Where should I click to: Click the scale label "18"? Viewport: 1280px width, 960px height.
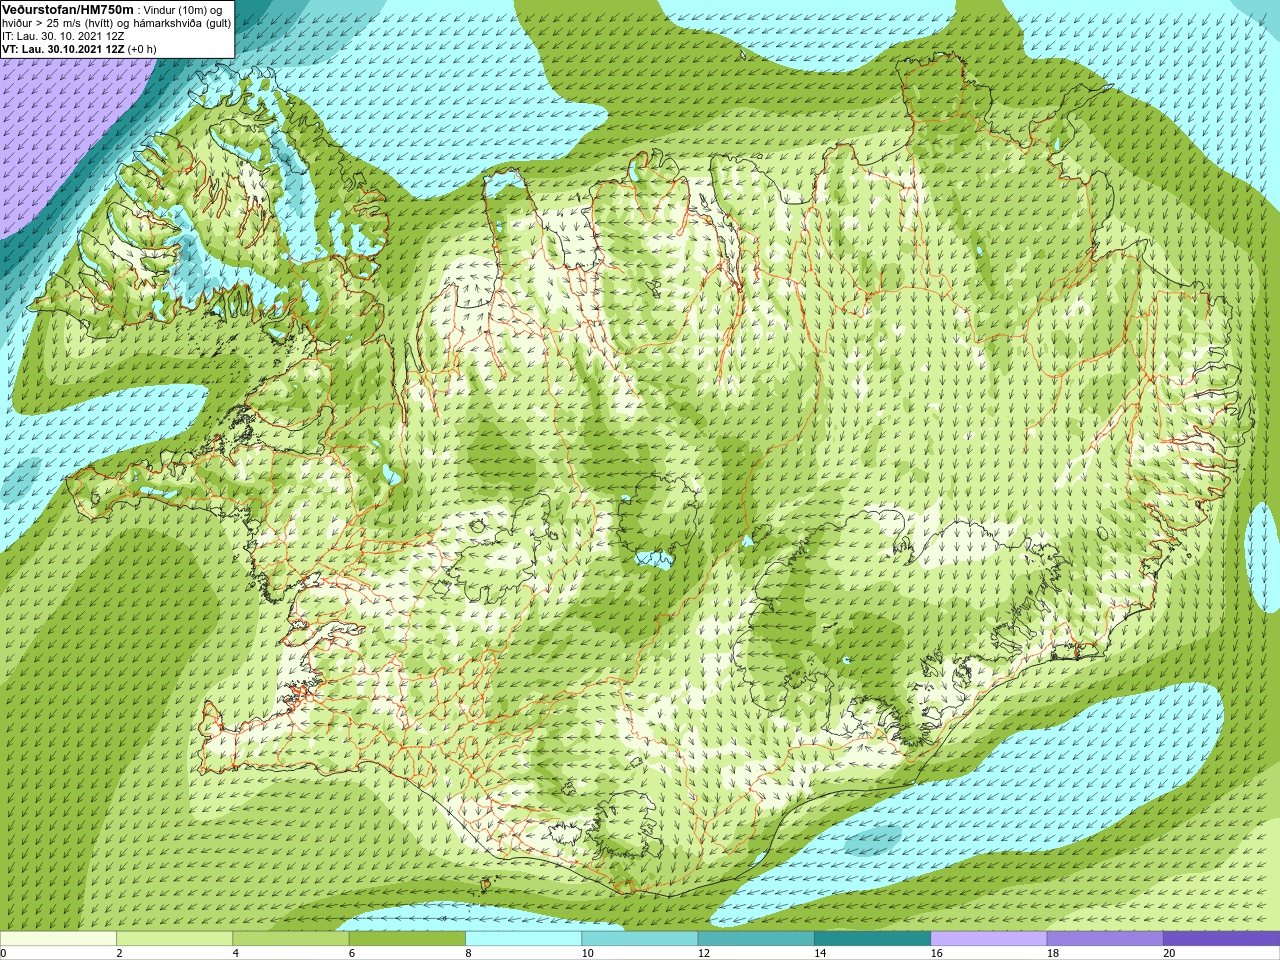pyautogui.click(x=1052, y=953)
